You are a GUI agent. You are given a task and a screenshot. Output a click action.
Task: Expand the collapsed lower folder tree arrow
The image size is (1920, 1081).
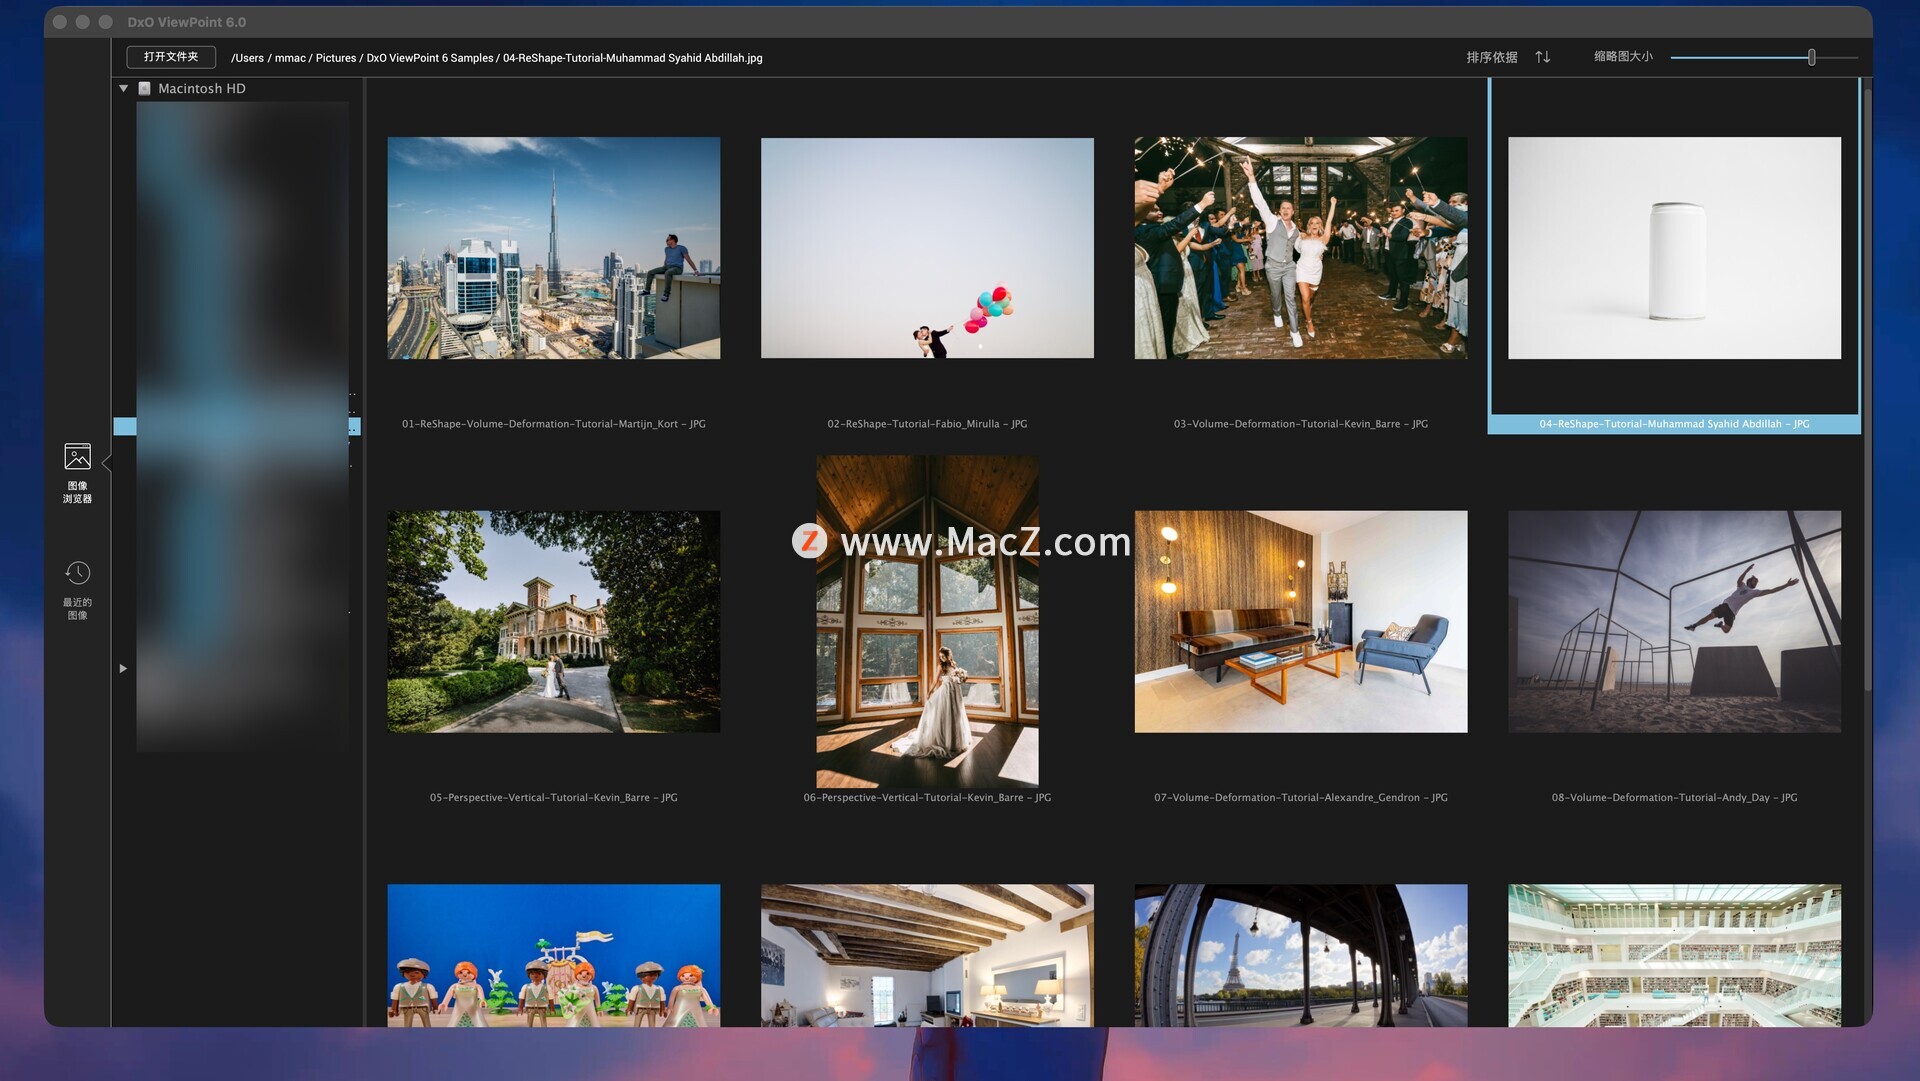(x=123, y=668)
